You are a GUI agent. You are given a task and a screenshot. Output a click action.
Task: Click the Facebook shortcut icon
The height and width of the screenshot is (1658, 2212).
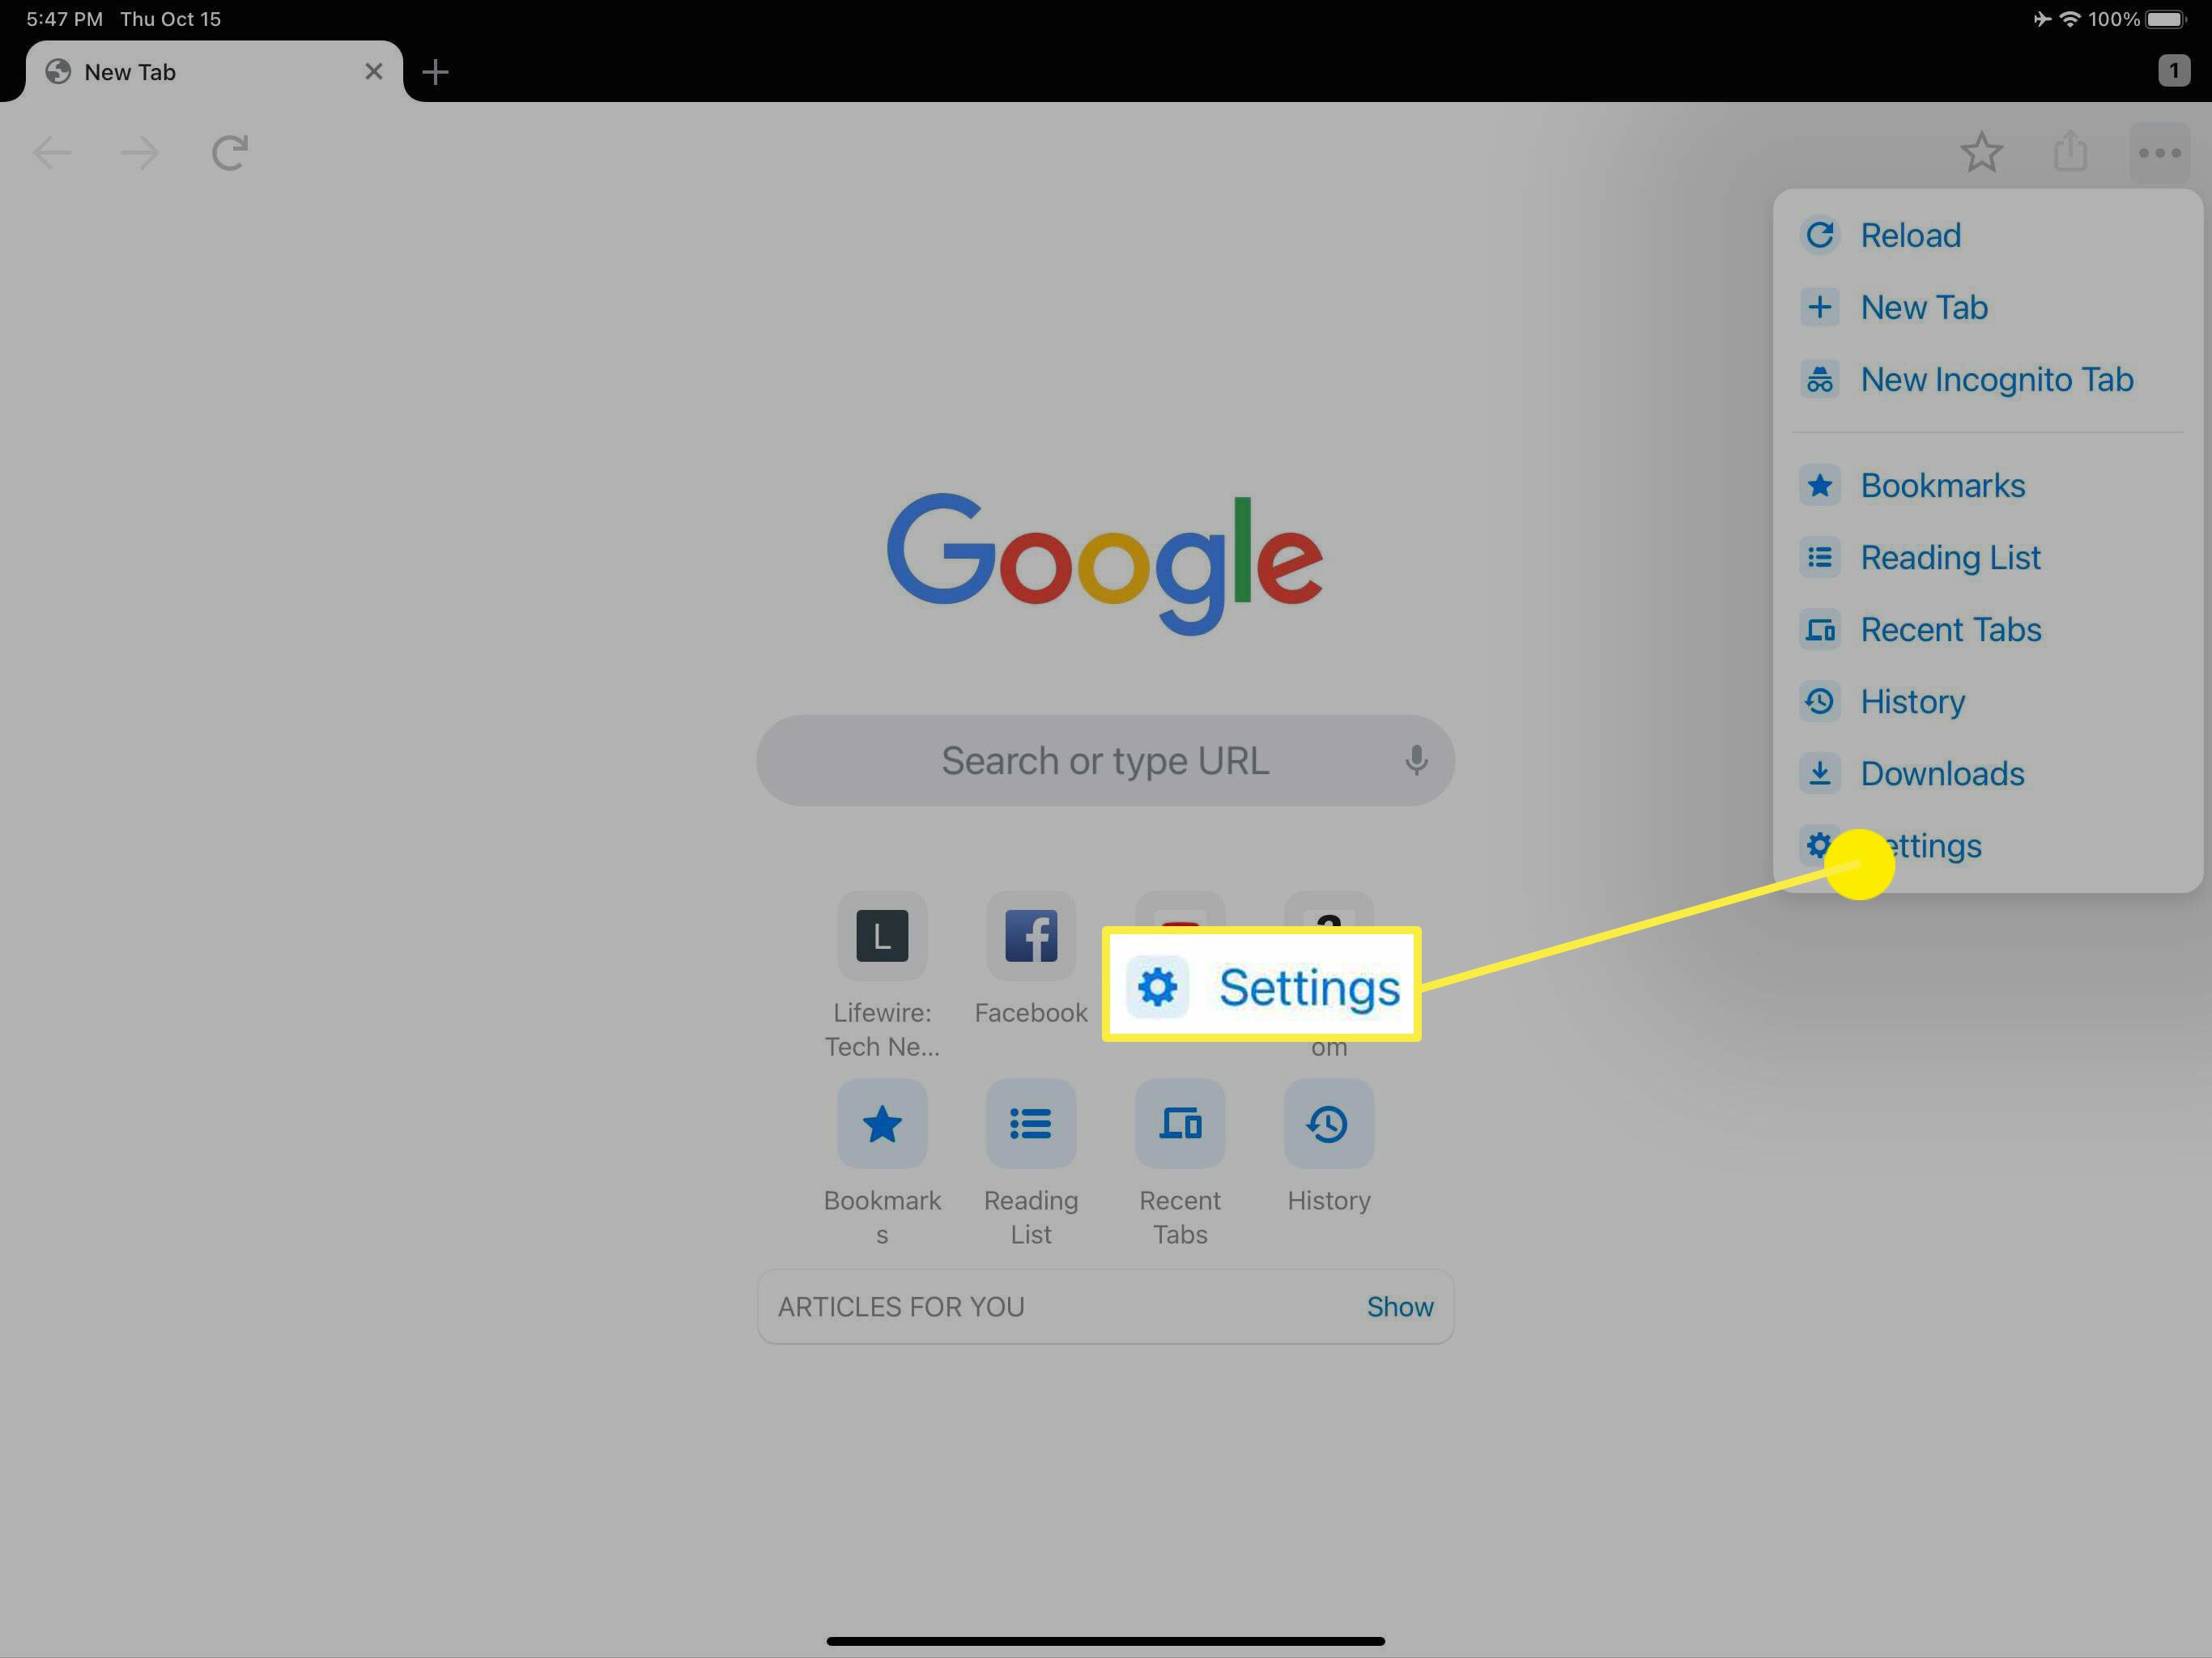1027,933
